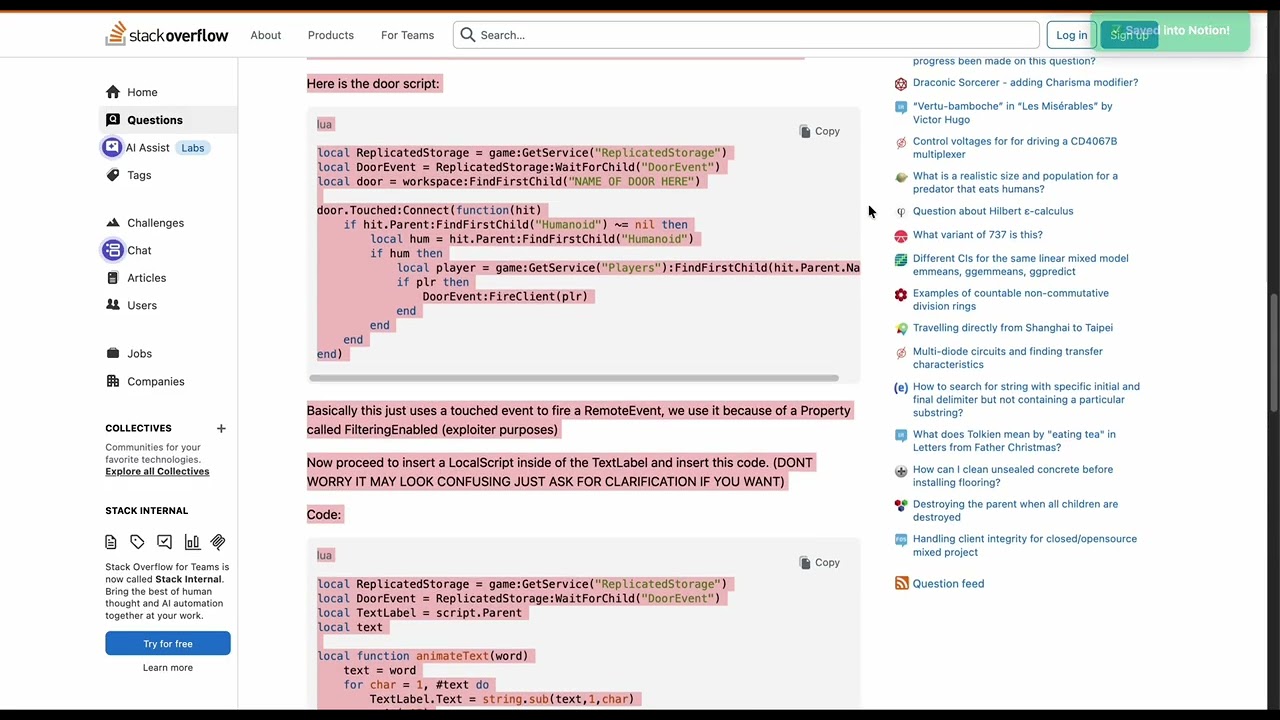Click the Stack Internal checkmark message icon
Viewport: 1280px width, 720px height.
click(164, 542)
